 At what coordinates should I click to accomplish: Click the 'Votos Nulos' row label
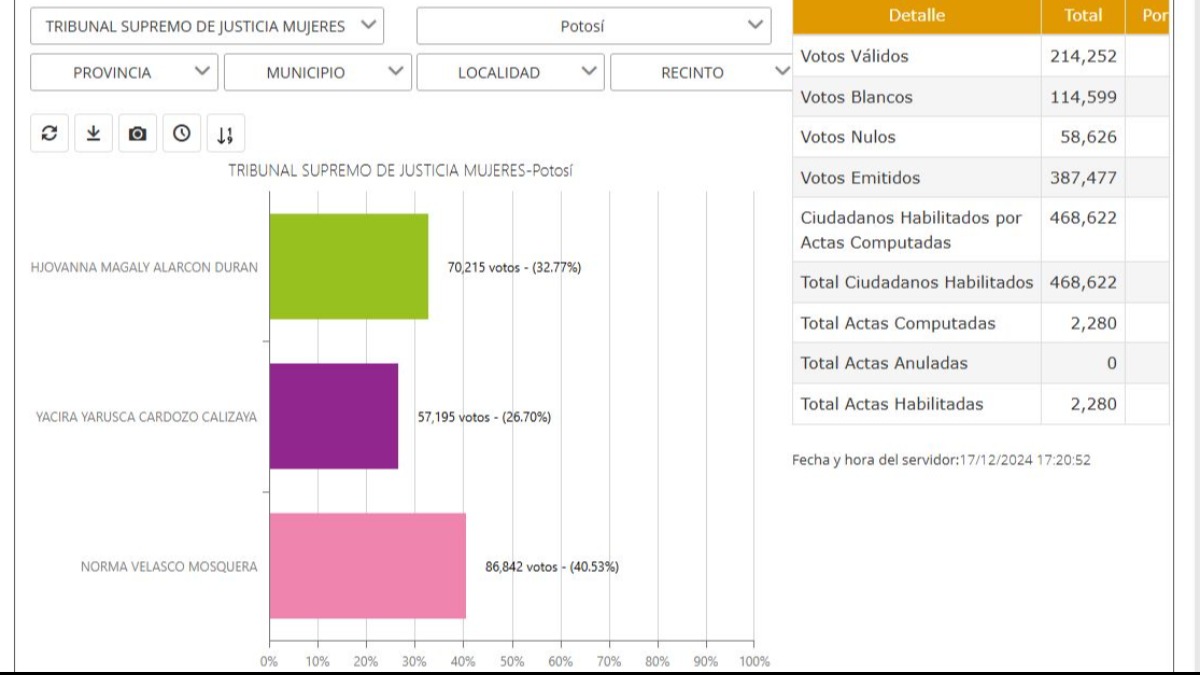pos(849,137)
